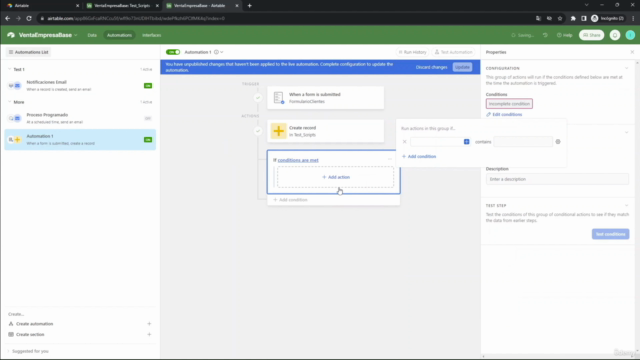Click the browser address bar
Image resolution: width=640 pixels, height=360 pixels.
pyautogui.click(x=286, y=18)
